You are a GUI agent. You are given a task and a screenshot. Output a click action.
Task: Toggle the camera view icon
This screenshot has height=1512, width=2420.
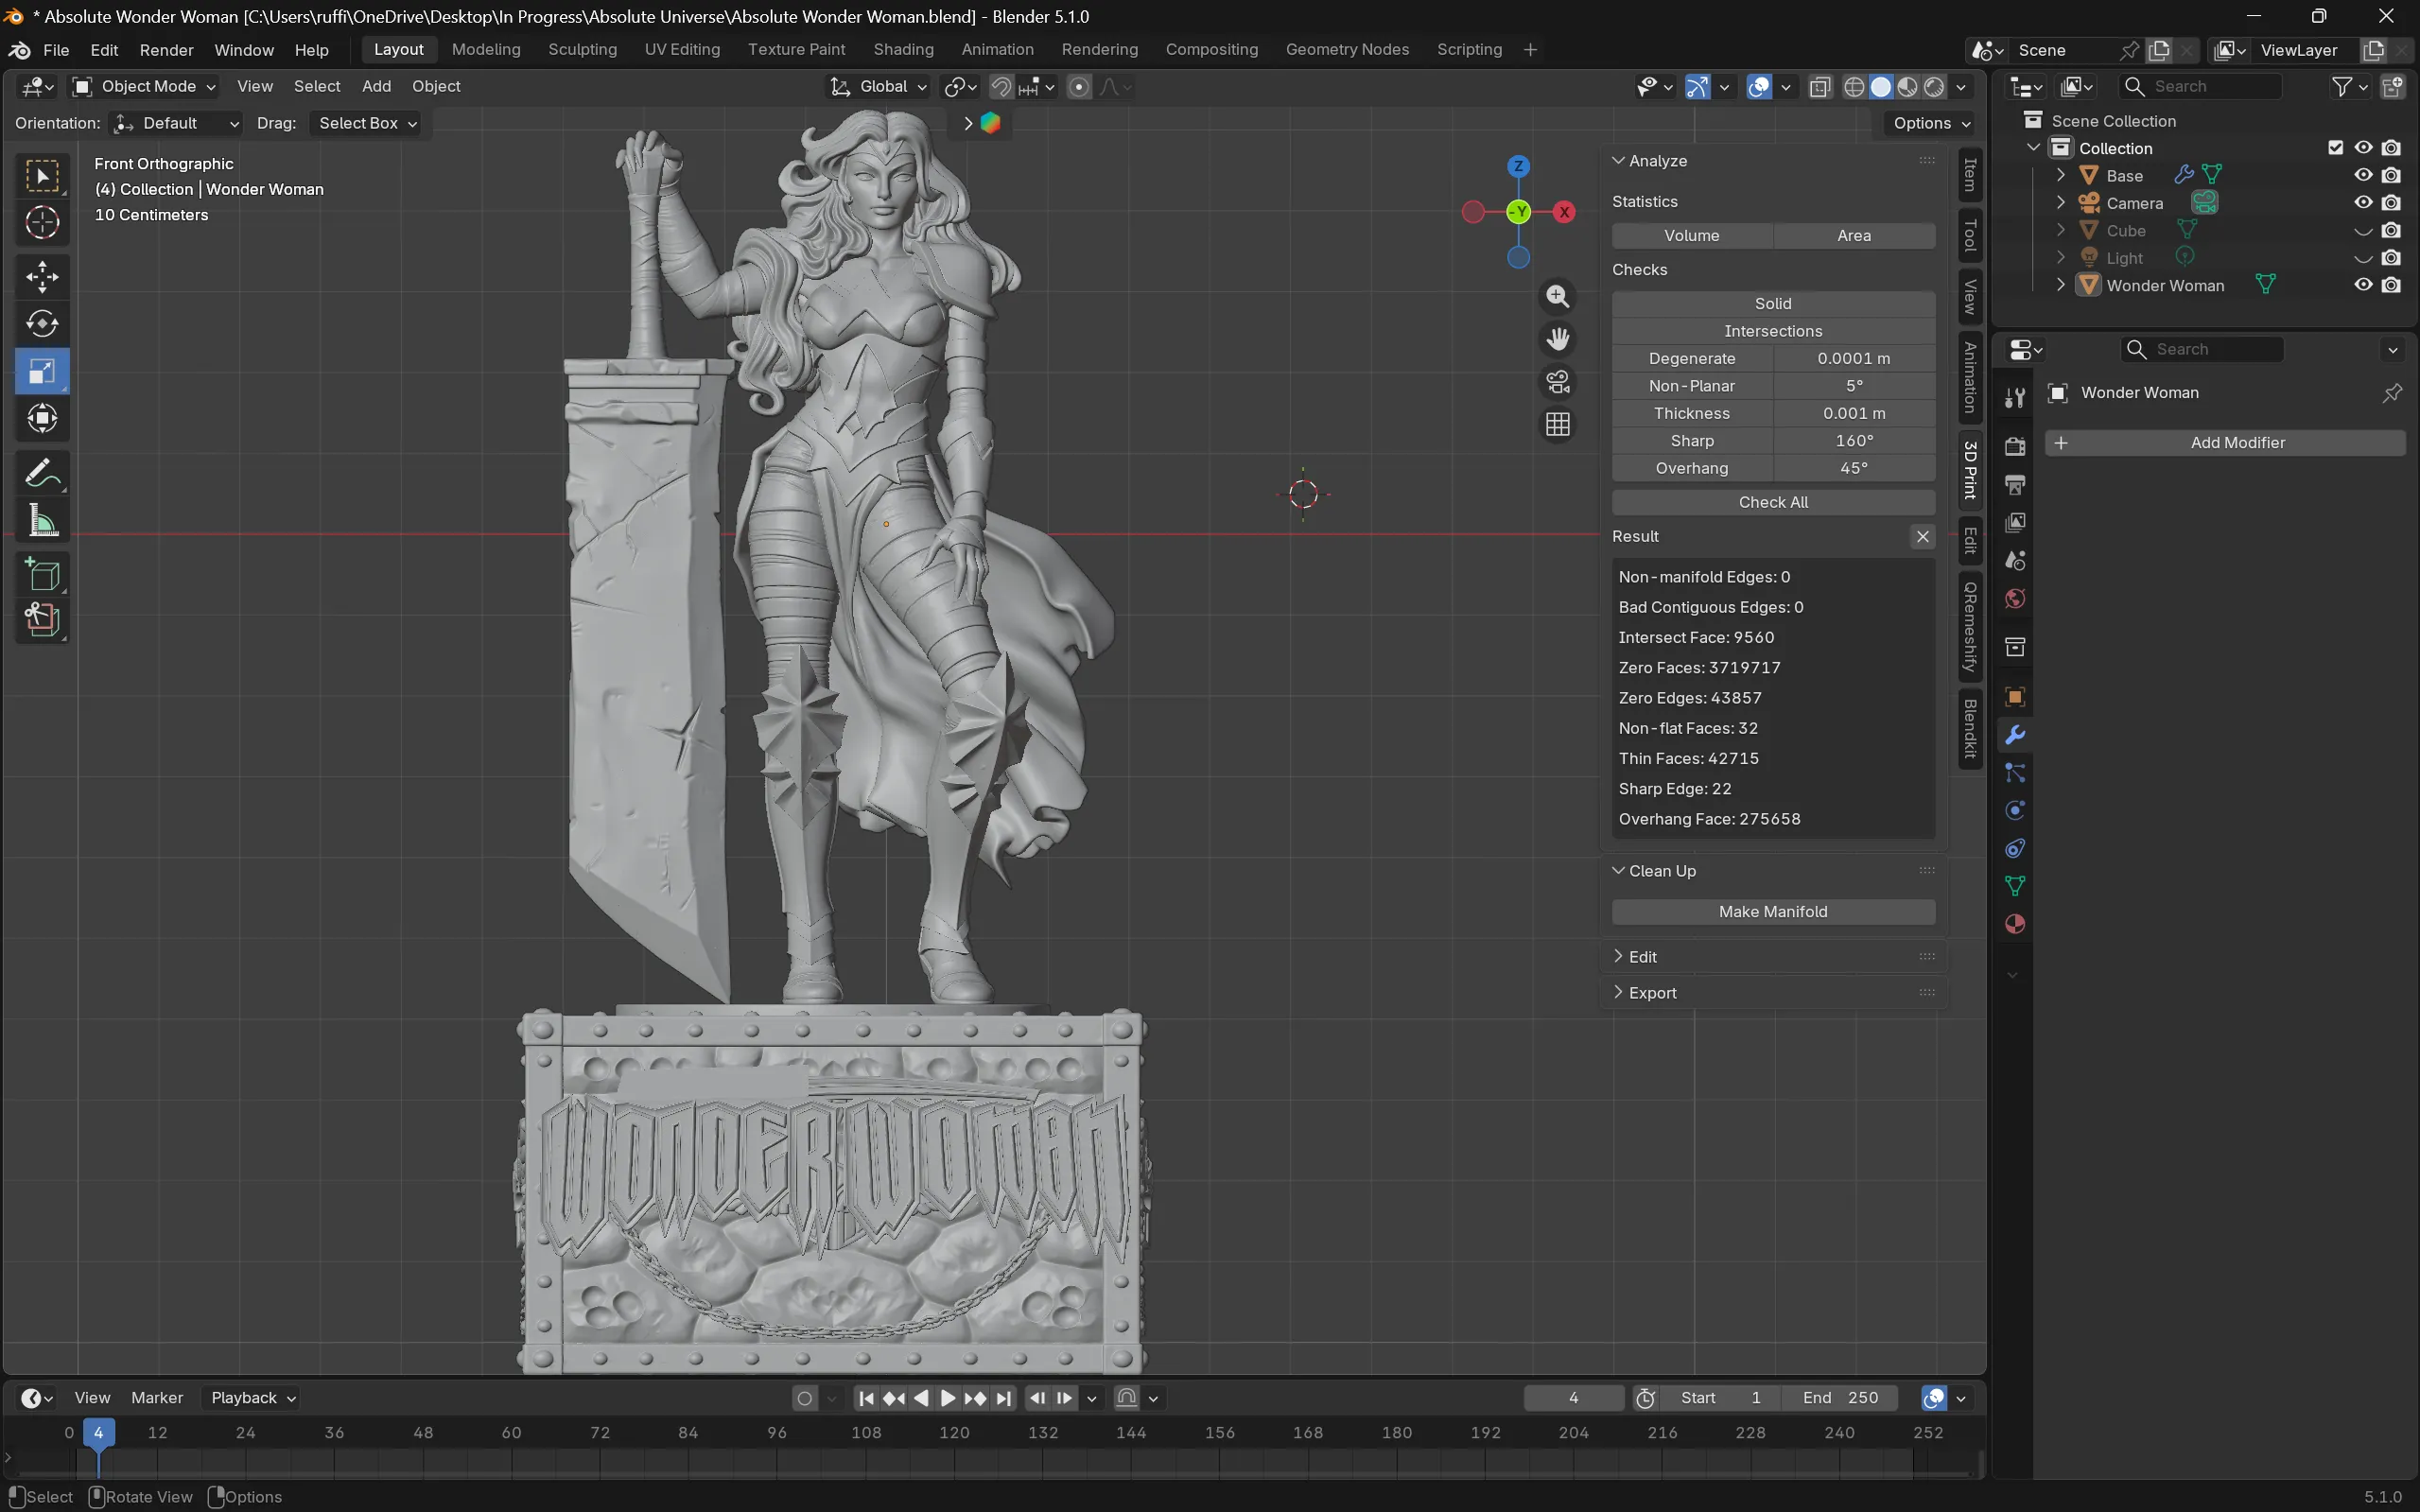click(x=1557, y=382)
